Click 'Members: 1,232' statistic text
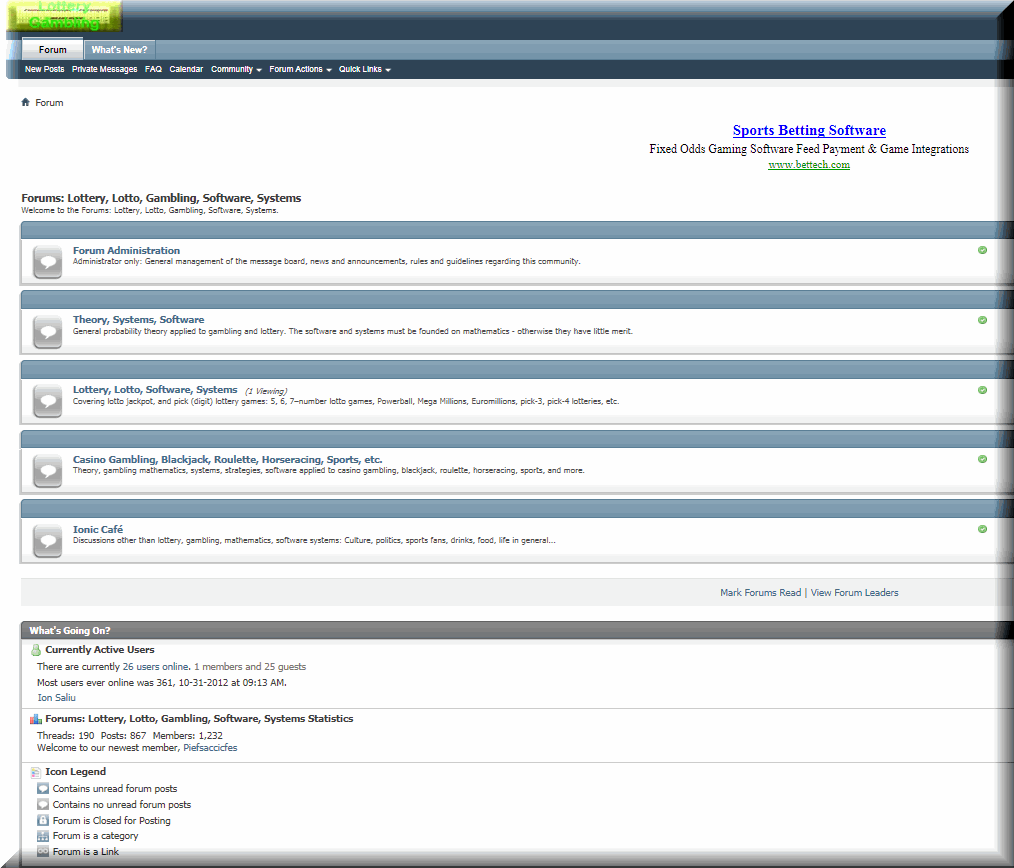 click(188, 736)
